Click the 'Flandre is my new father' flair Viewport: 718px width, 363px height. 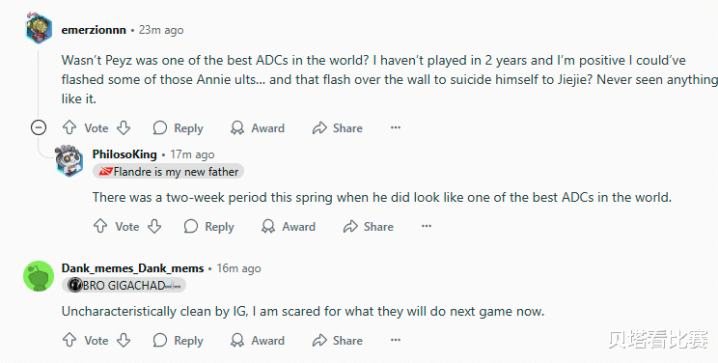[168, 172]
